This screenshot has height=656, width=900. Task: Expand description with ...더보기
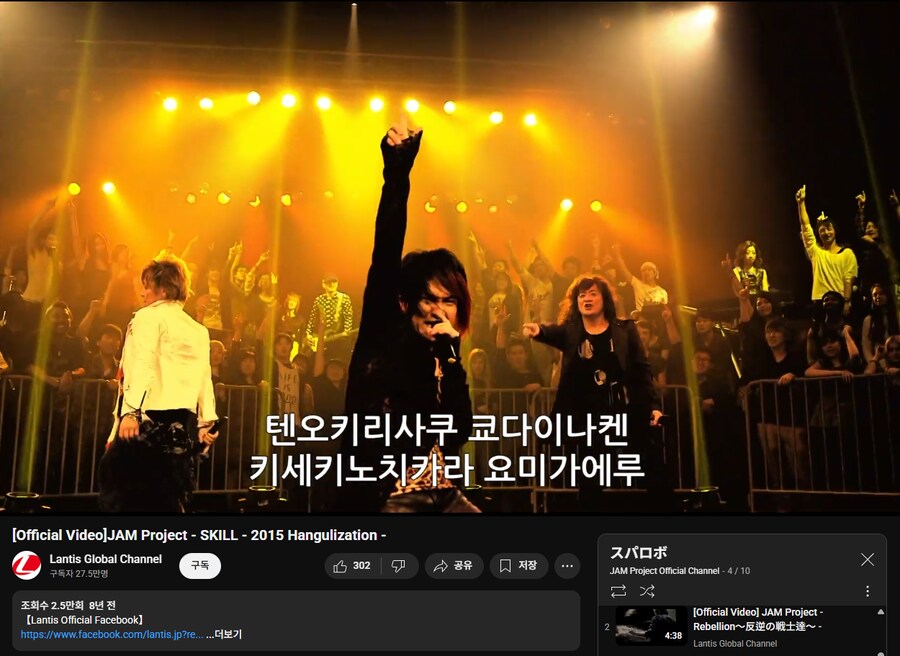tap(224, 634)
